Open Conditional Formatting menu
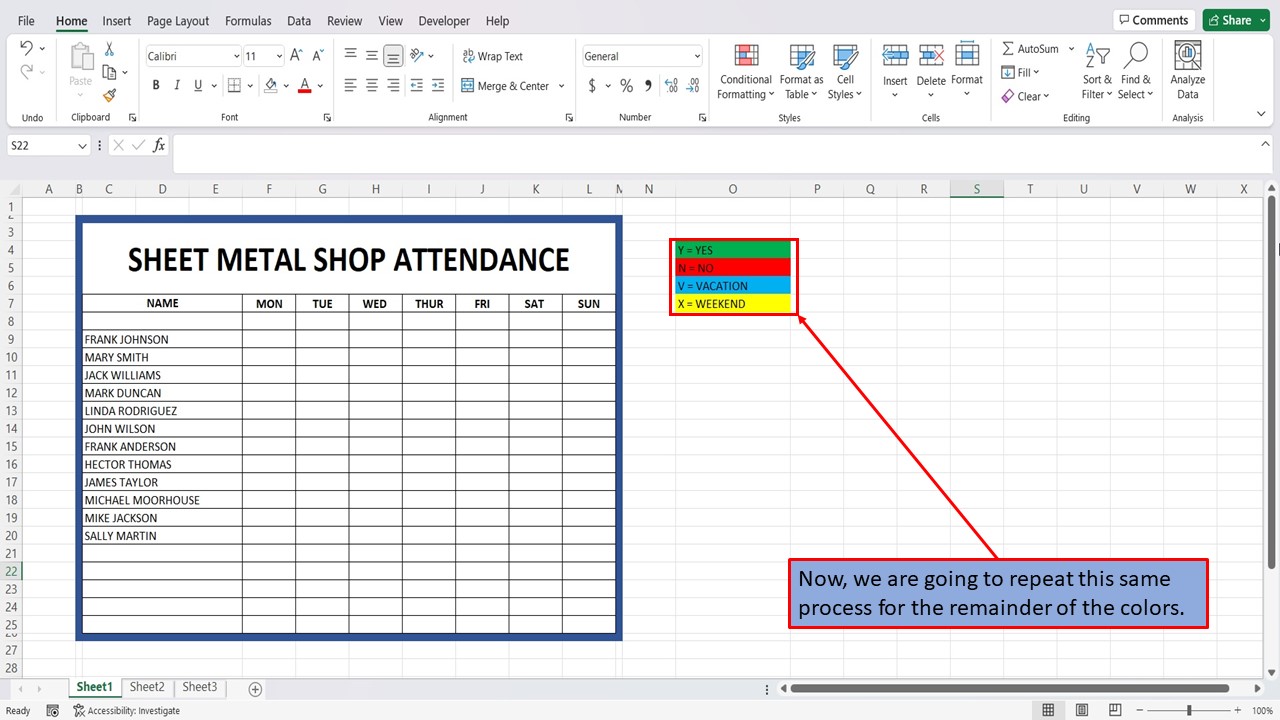The height and width of the screenshot is (720, 1280). pyautogui.click(x=745, y=72)
